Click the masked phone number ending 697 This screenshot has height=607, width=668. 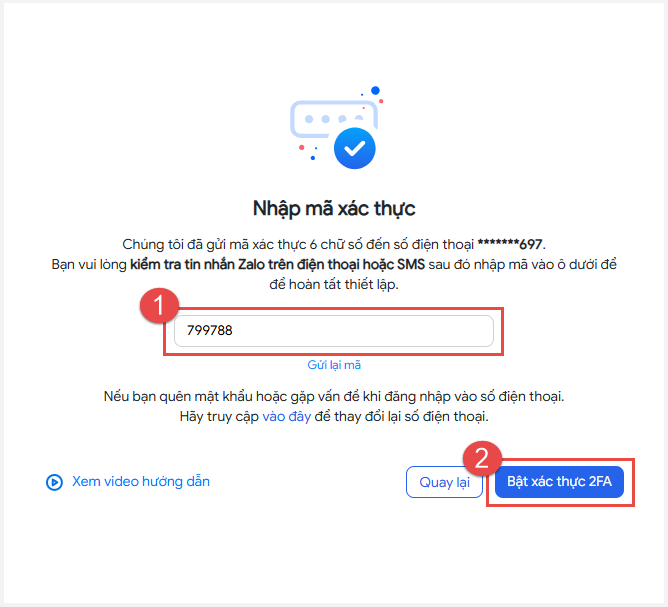(510, 245)
